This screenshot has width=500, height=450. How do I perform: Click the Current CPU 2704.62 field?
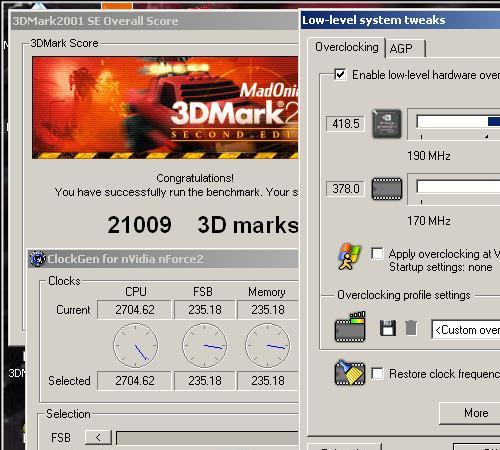click(x=134, y=310)
